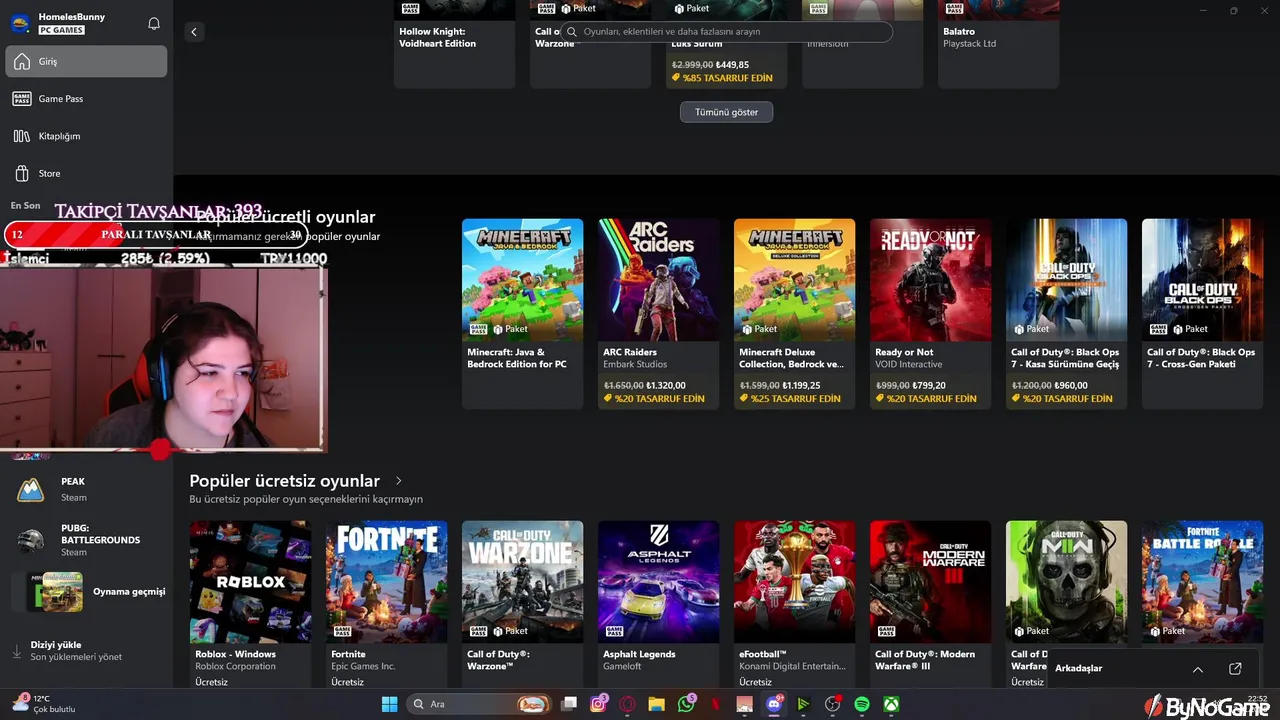Screen dimensions: 1280x720
Task: Open Instagram from taskbar
Action: [x=598, y=704]
